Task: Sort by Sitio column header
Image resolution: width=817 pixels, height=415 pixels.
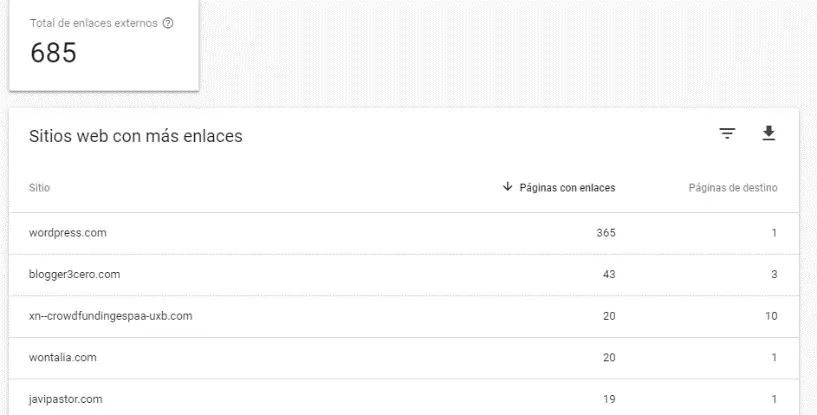Action: (40, 187)
